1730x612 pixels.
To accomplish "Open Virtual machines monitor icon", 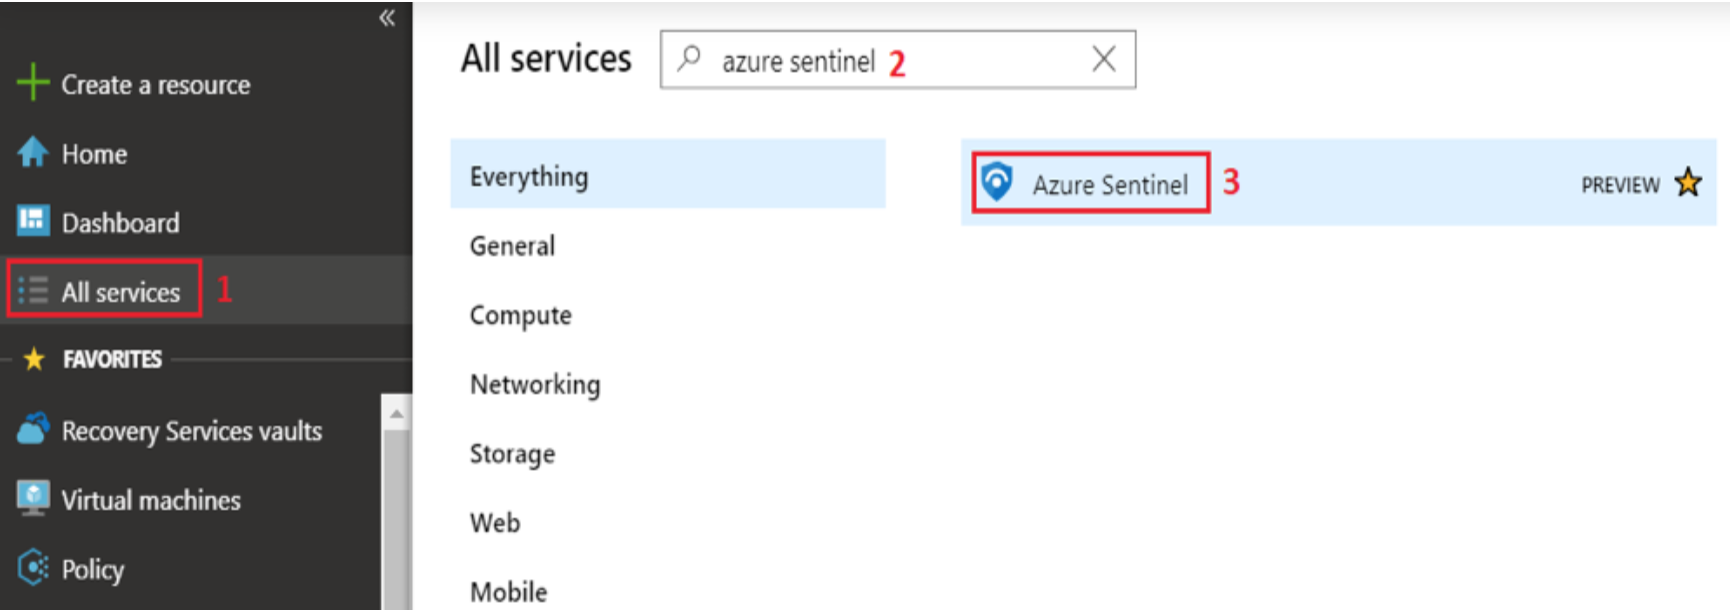I will click(33, 498).
